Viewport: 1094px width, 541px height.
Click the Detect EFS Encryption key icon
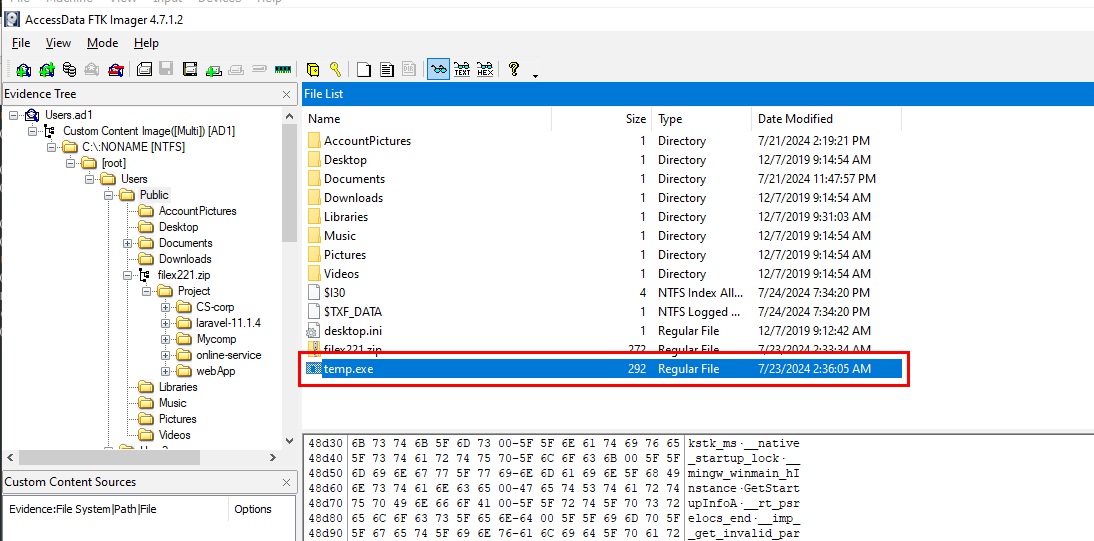point(335,69)
